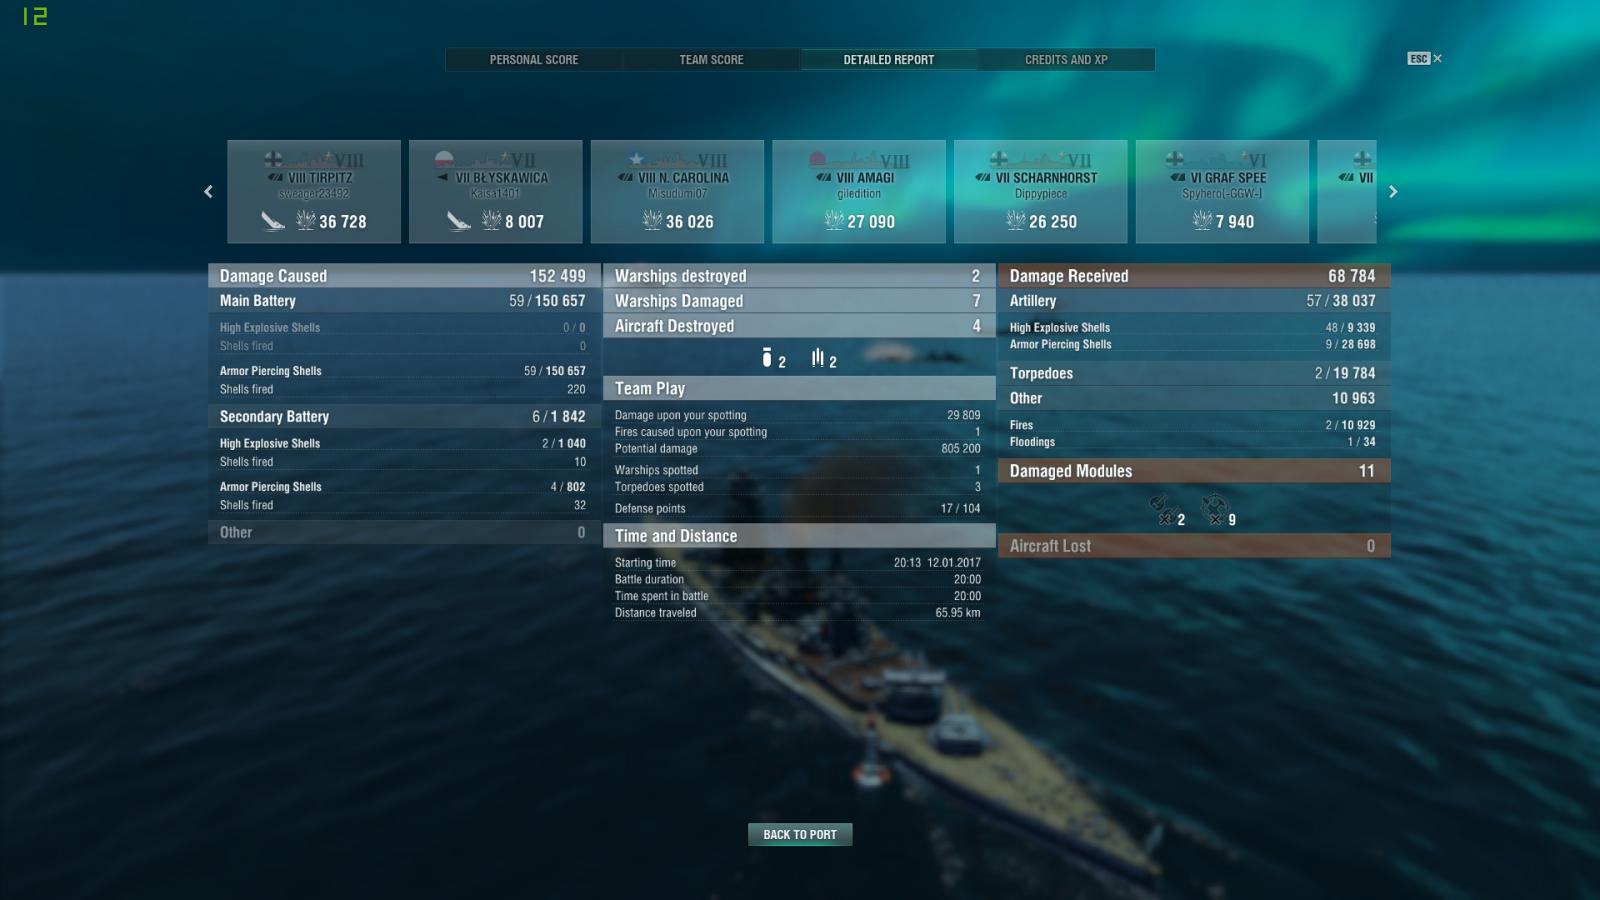Click the Back to Port button
The image size is (1600, 900).
point(800,834)
